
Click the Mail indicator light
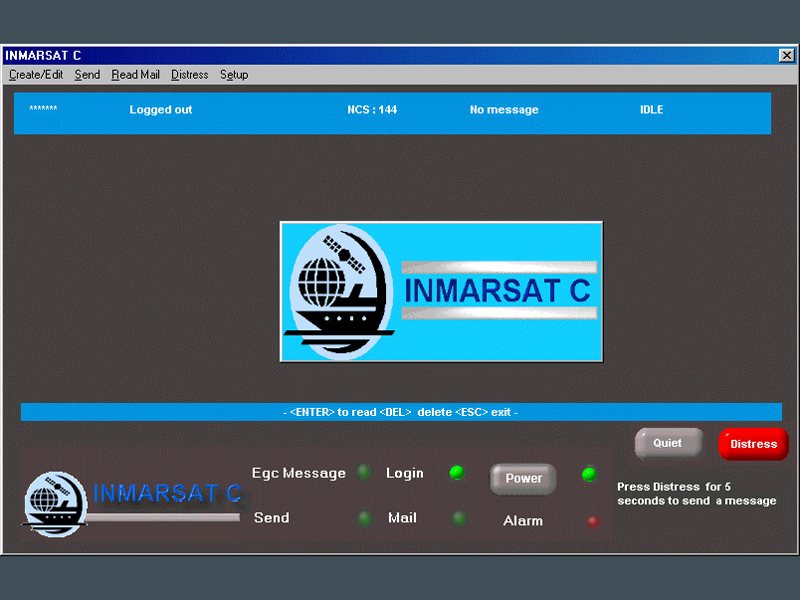point(459,518)
